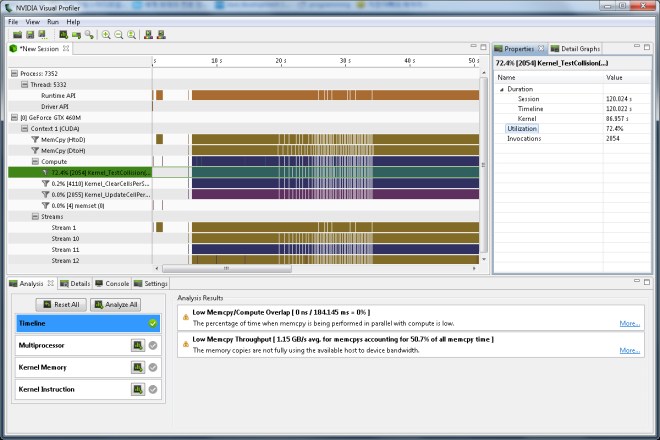Click the grey status check next to Kernel Instruction
This screenshot has height=440, width=660.
coord(153,389)
